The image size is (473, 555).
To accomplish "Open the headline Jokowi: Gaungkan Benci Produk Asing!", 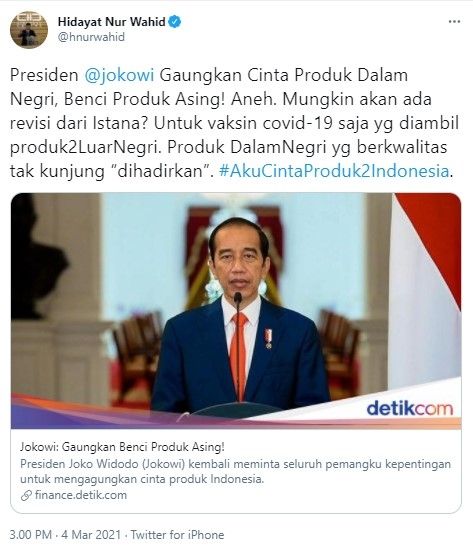I will pyautogui.click(x=122, y=447).
